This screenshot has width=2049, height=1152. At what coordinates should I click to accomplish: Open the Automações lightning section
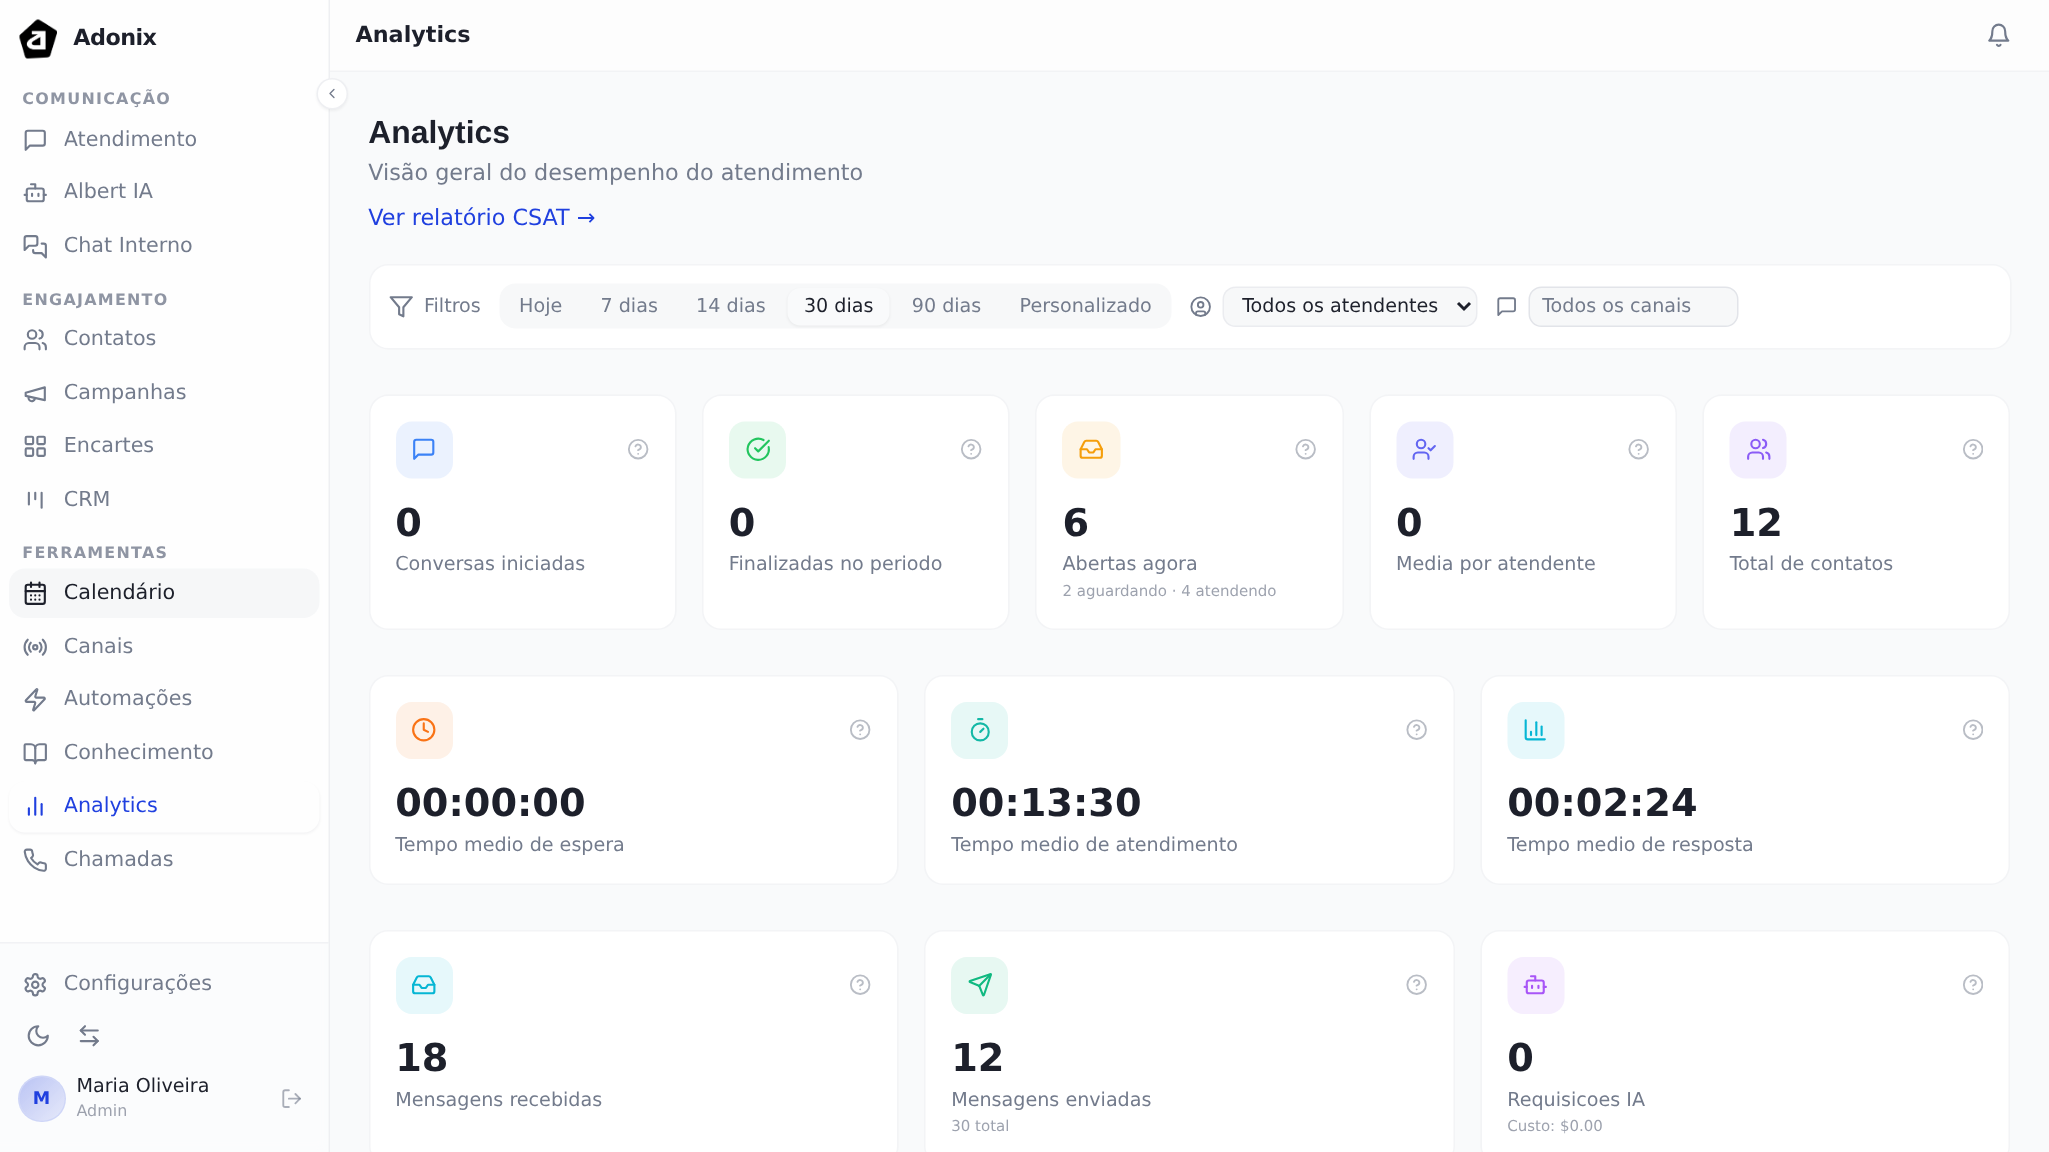coord(128,698)
